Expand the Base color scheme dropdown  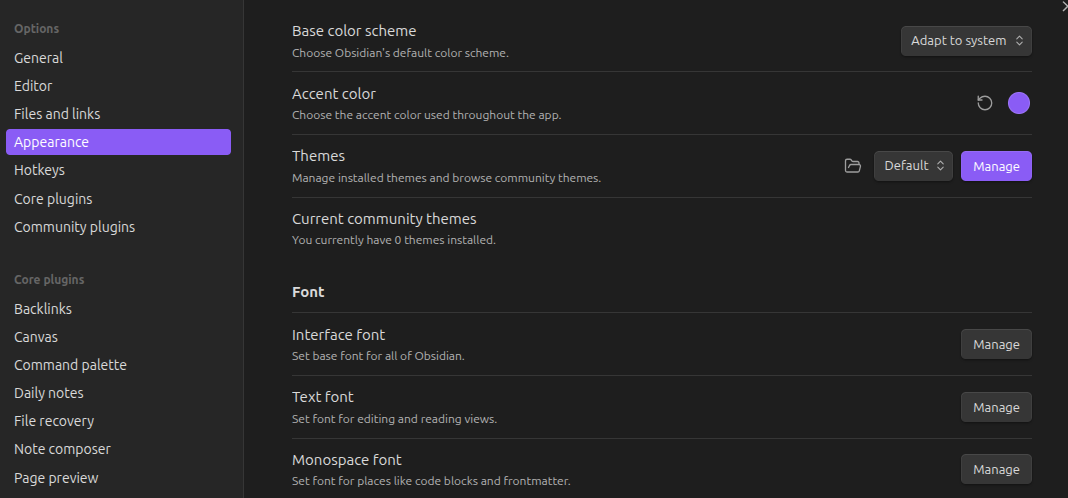966,41
